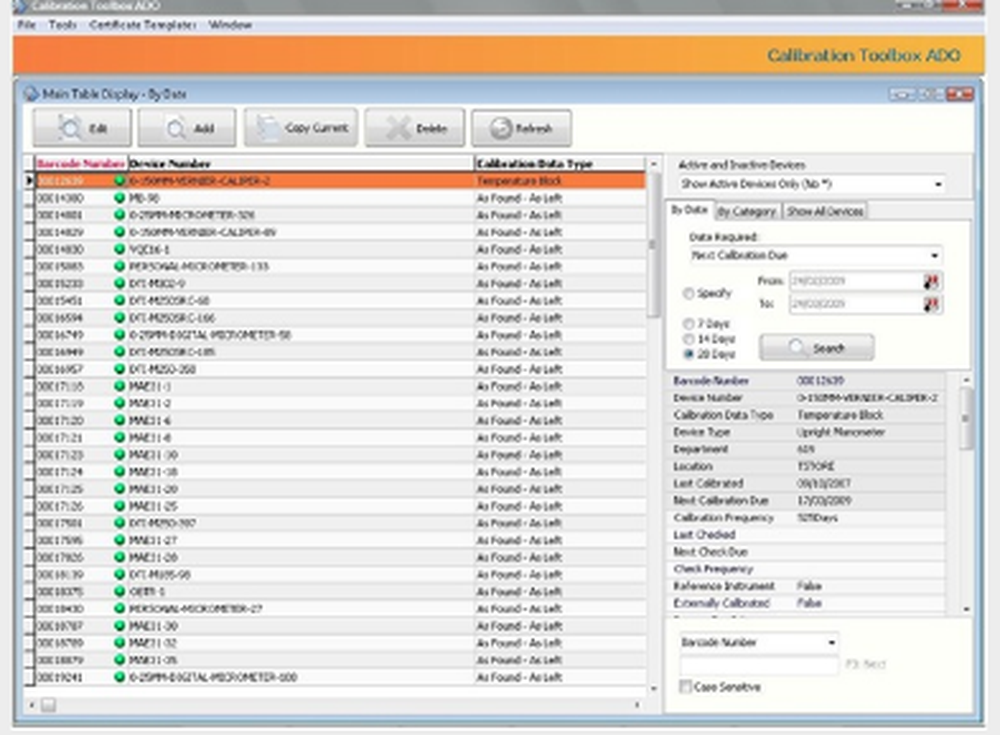Viewport: 1000px width, 735px height.
Task: Click green status dot on selected VERNIER-CALIPER-2 row
Action: pyautogui.click(x=119, y=181)
